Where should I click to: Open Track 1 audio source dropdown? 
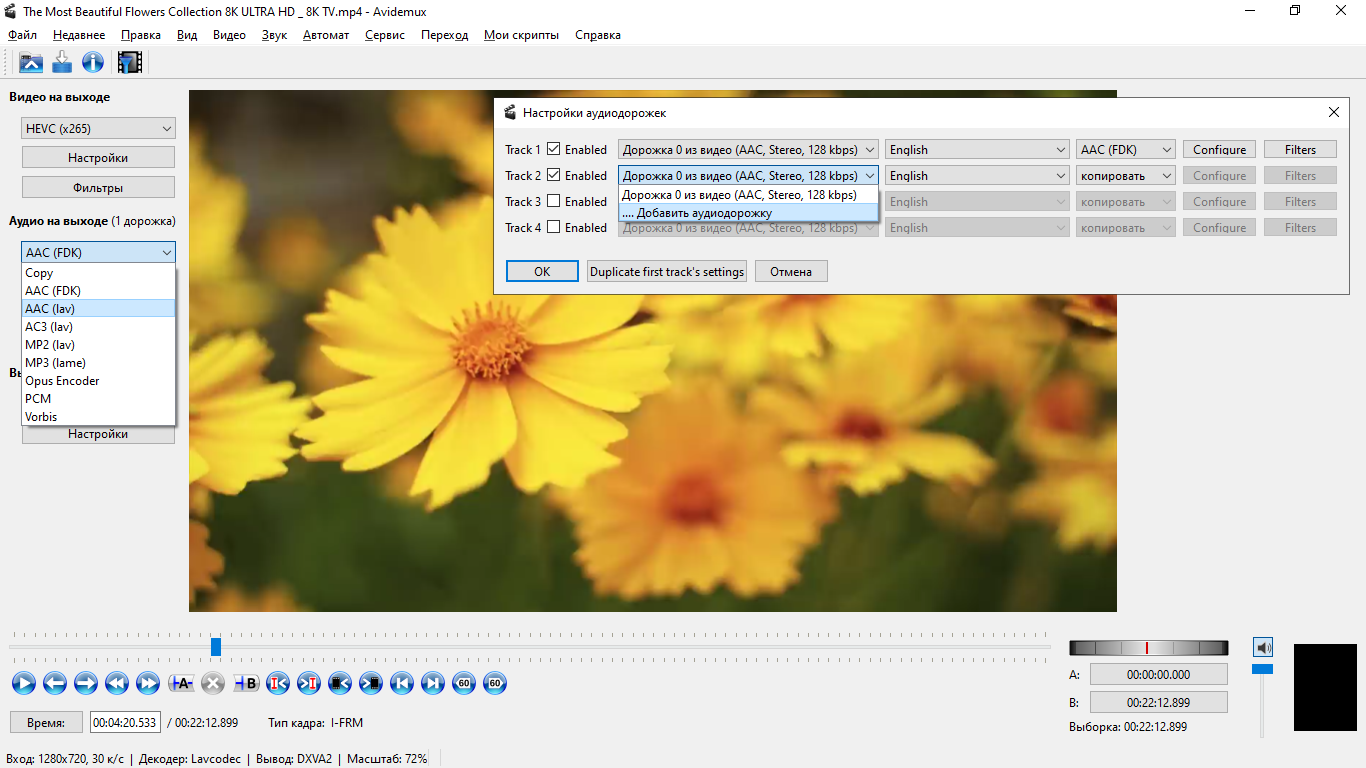(748, 149)
